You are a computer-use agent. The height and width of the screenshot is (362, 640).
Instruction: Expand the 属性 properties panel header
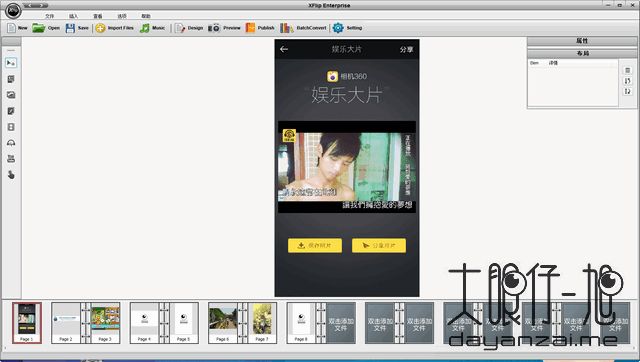tap(582, 41)
